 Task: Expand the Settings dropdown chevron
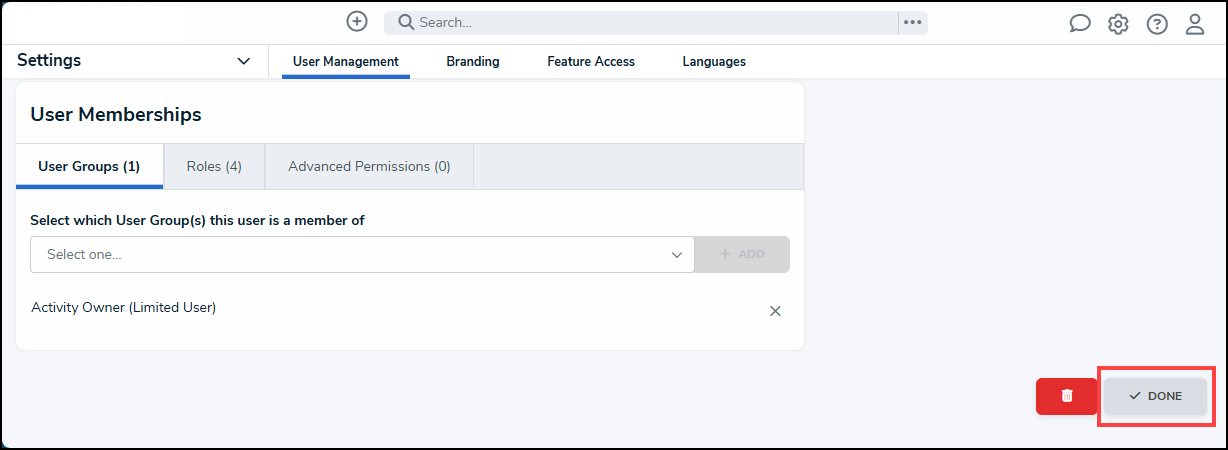coord(244,61)
